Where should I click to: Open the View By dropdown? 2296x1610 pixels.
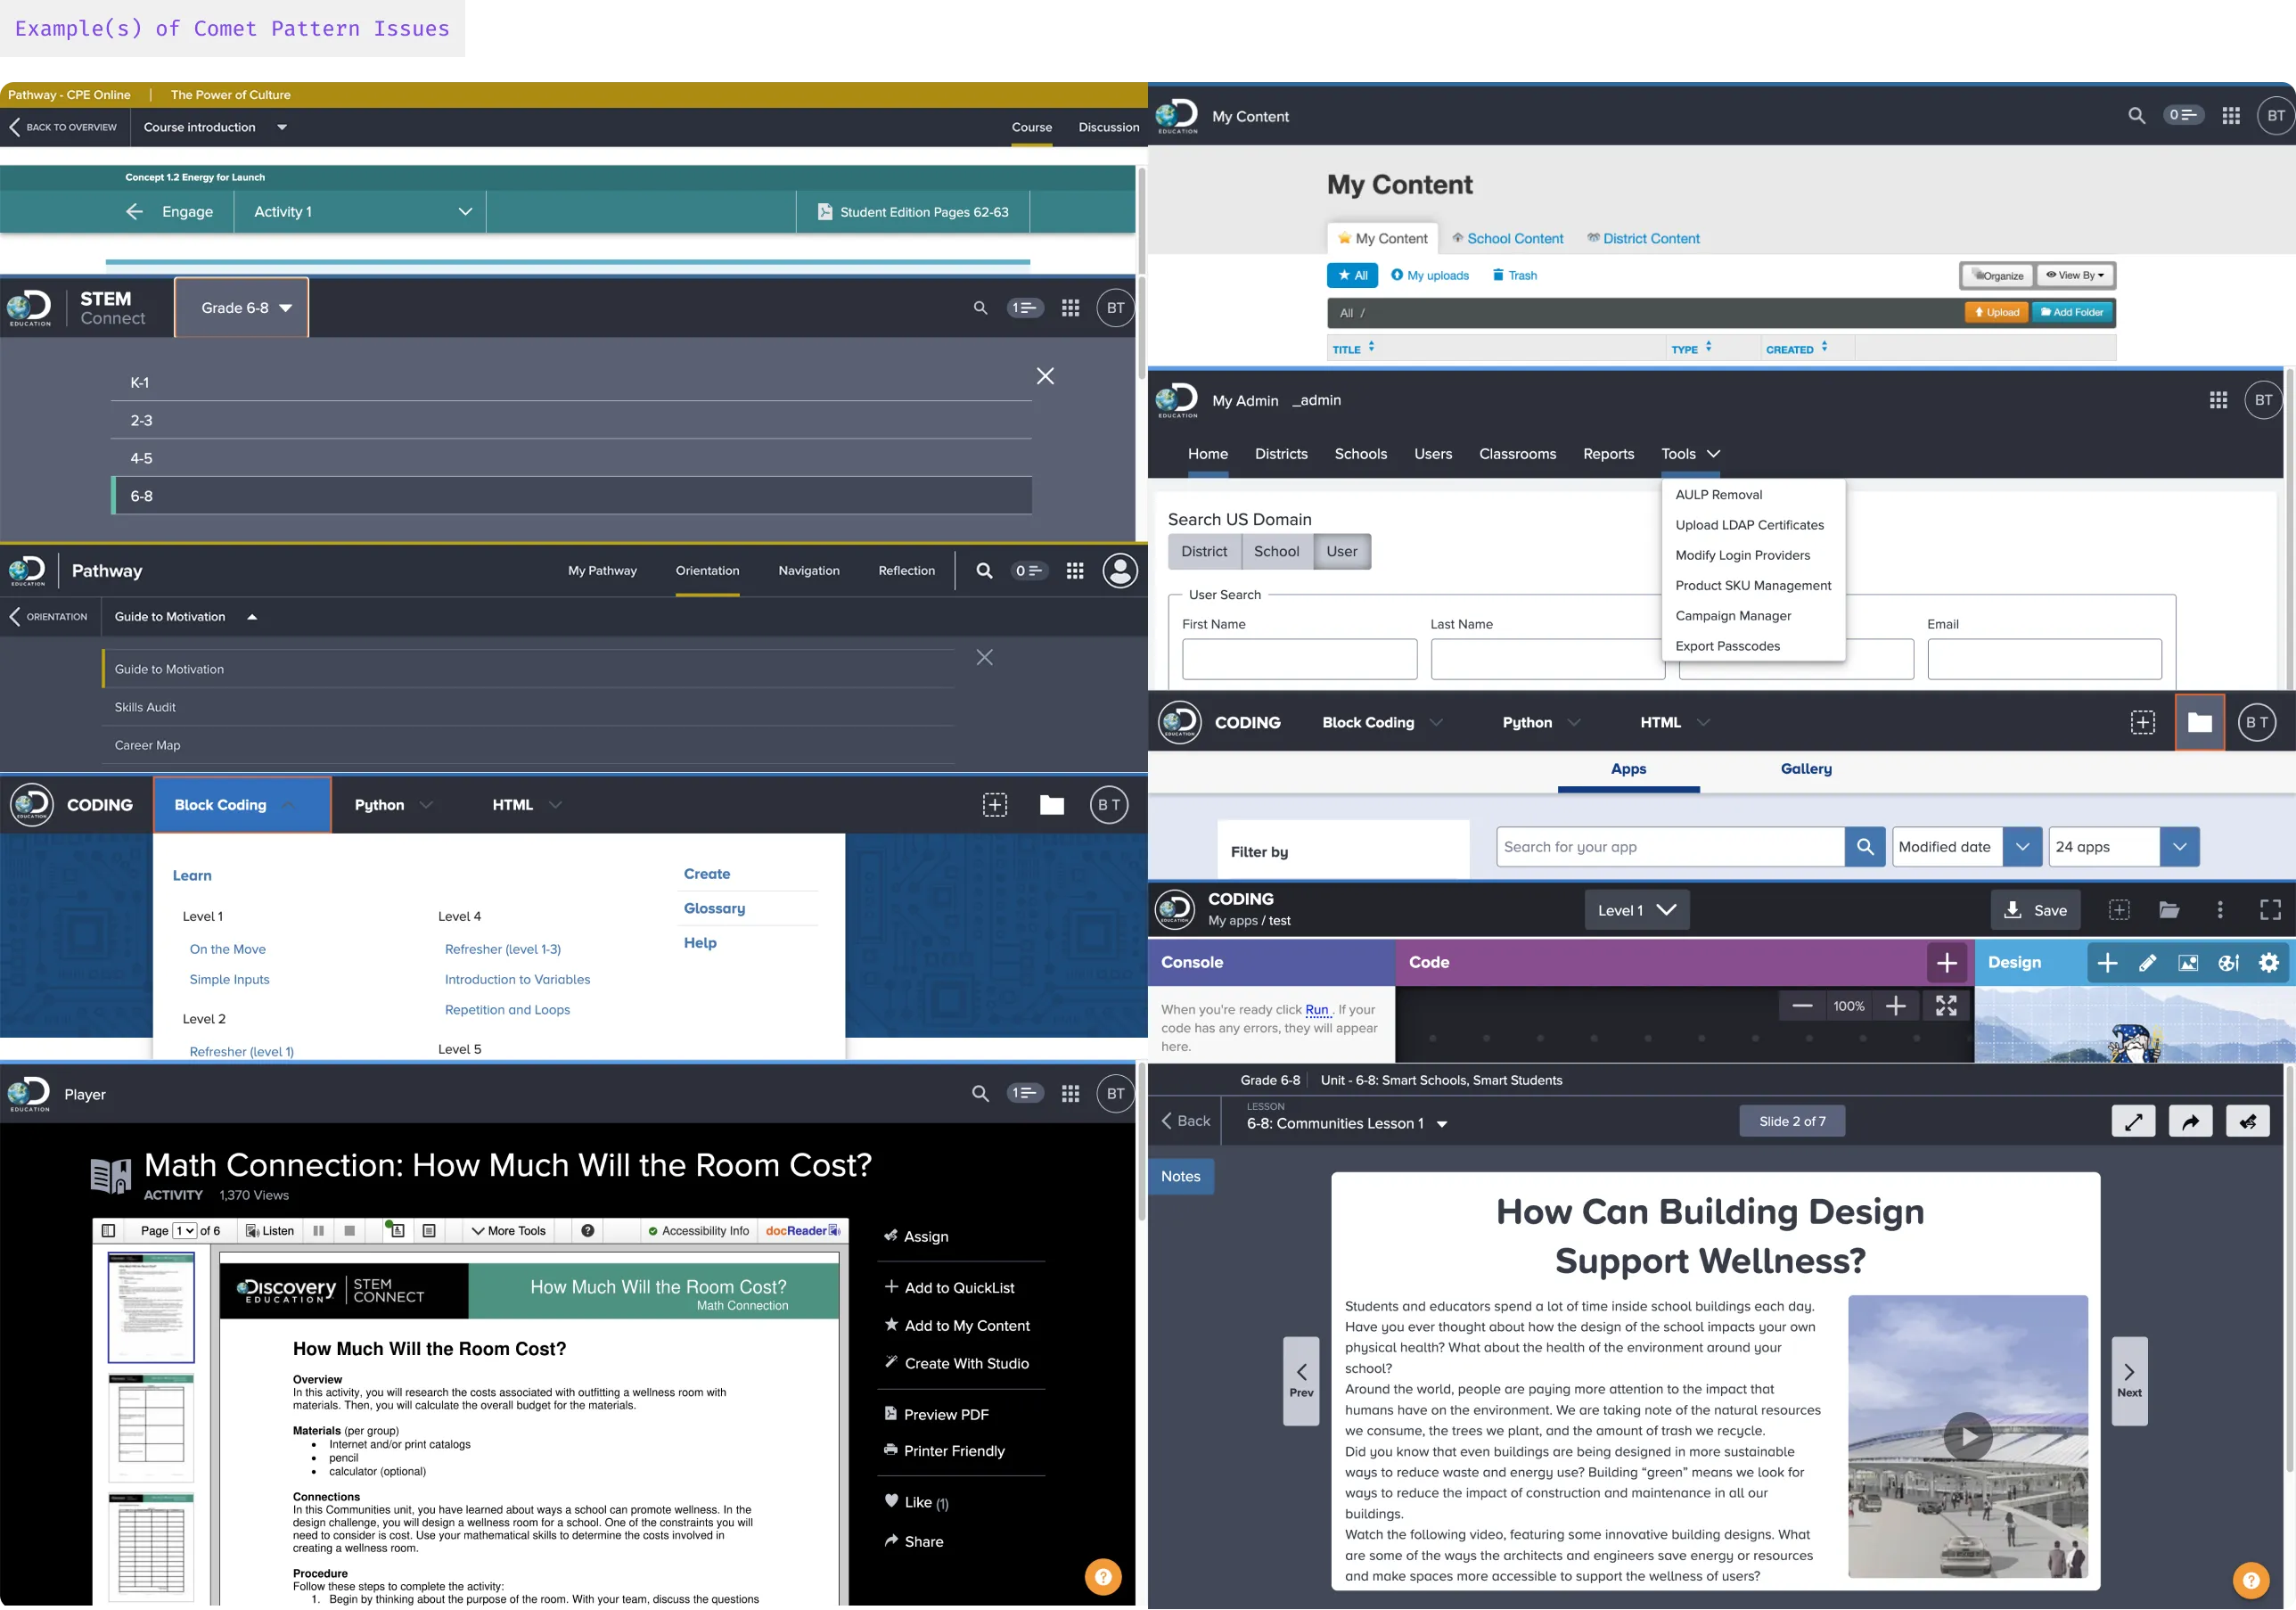coord(2074,275)
